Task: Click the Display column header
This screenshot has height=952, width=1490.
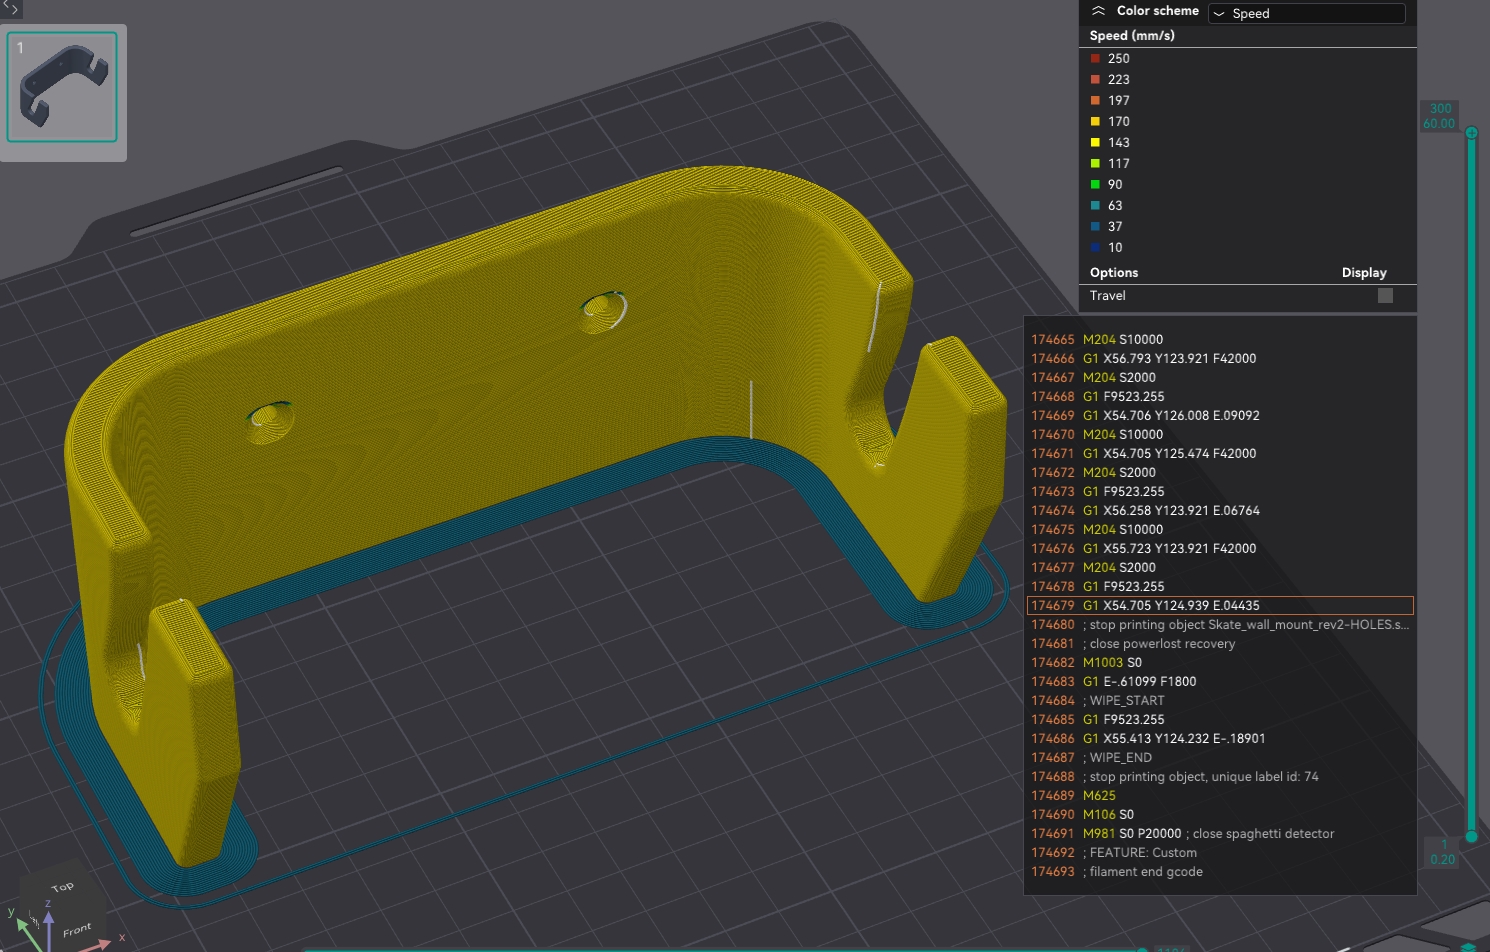Action: click(1363, 272)
